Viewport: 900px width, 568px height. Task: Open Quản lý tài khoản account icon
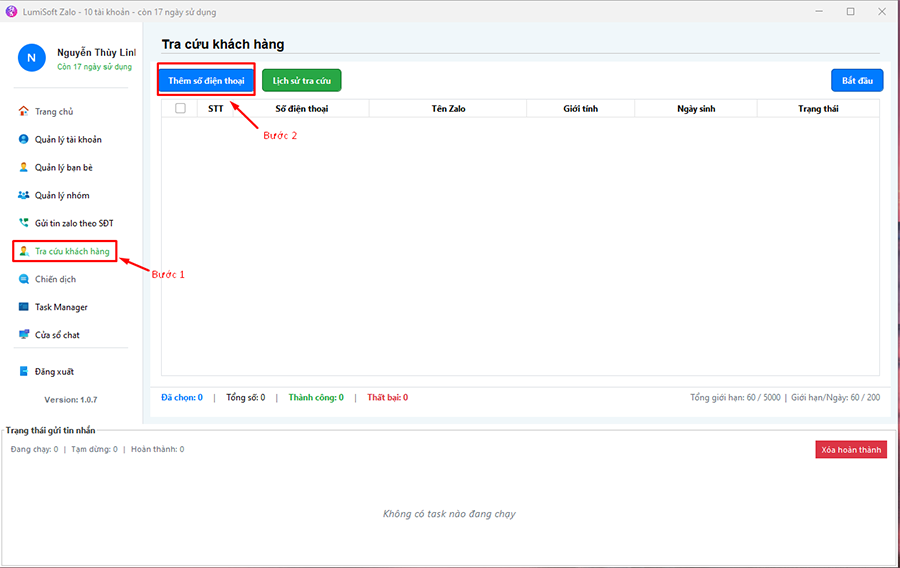[x=24, y=140]
